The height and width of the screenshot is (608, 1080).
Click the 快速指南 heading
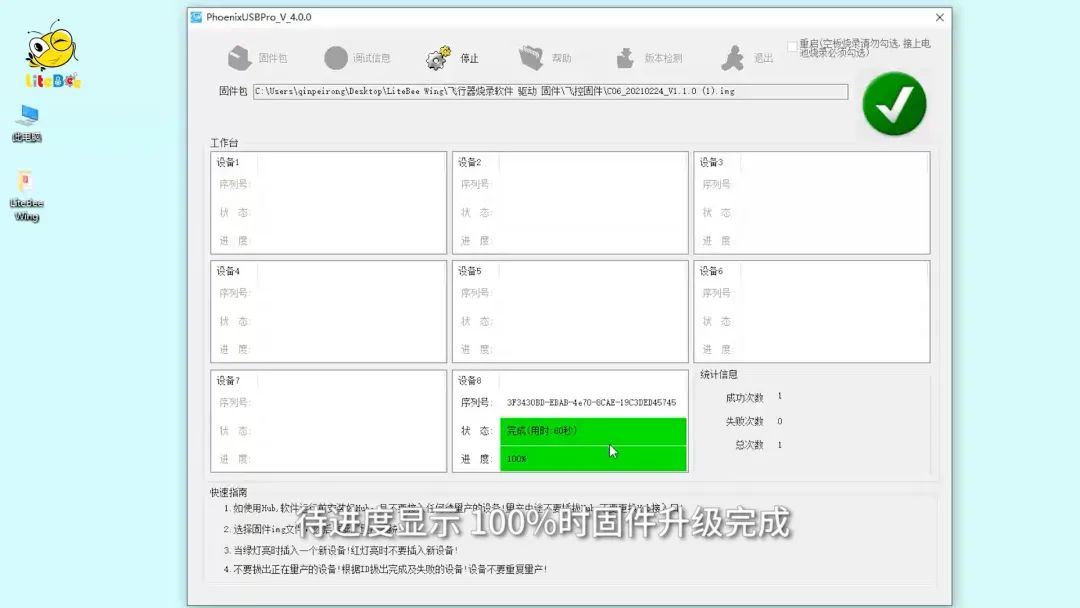[x=229, y=493]
